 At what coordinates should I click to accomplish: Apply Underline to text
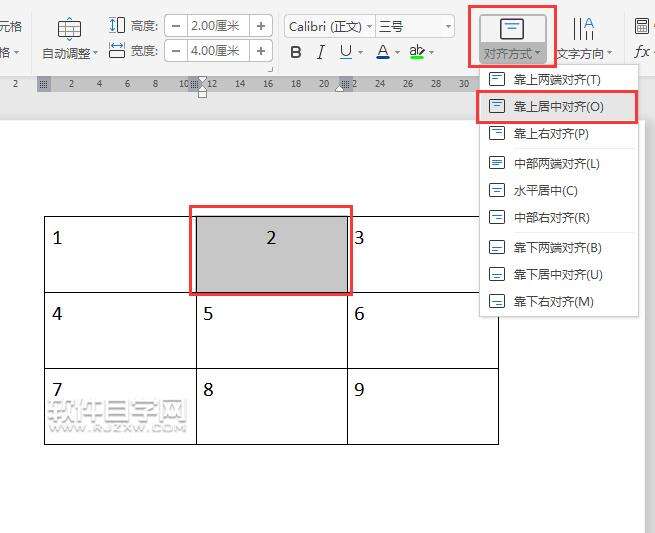(346, 52)
